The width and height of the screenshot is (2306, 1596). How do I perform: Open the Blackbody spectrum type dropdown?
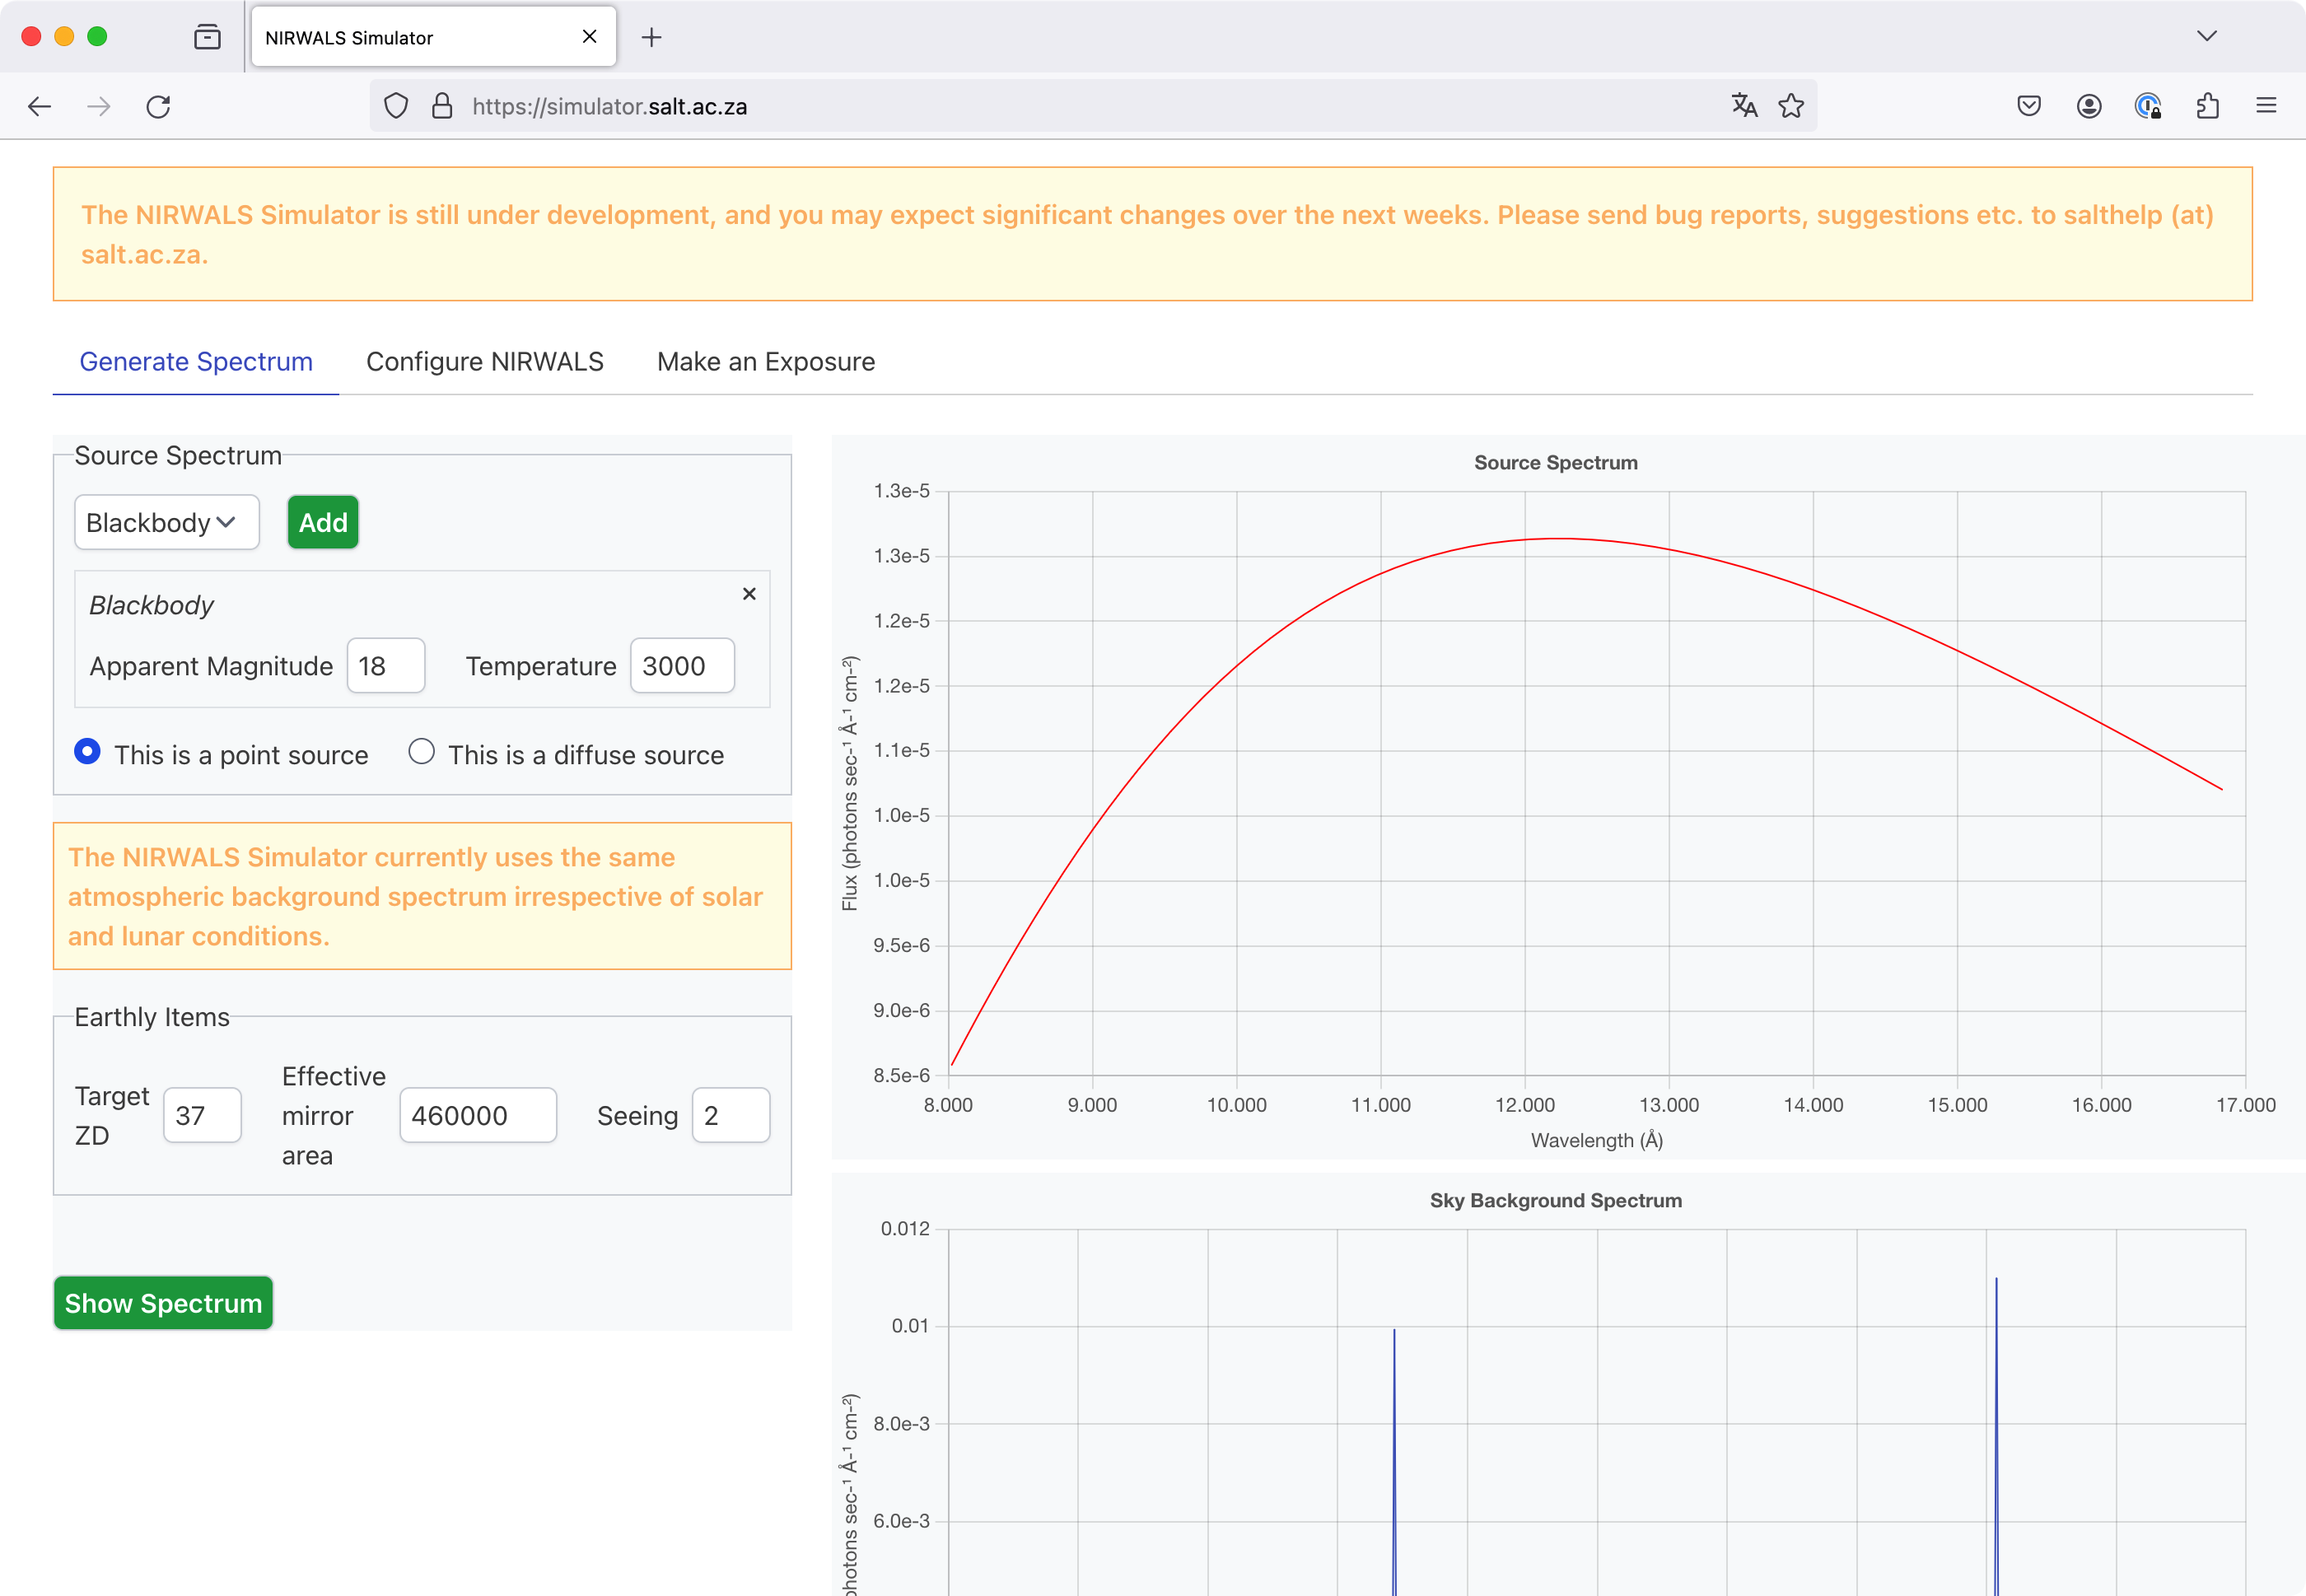[167, 522]
